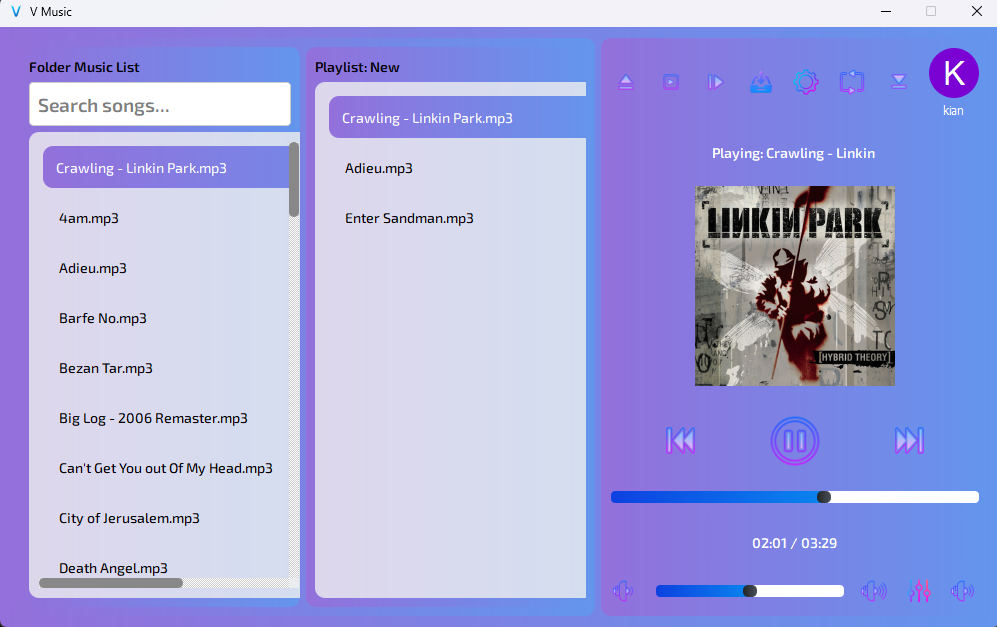
Task: Skip to the previous track
Action: click(x=680, y=441)
